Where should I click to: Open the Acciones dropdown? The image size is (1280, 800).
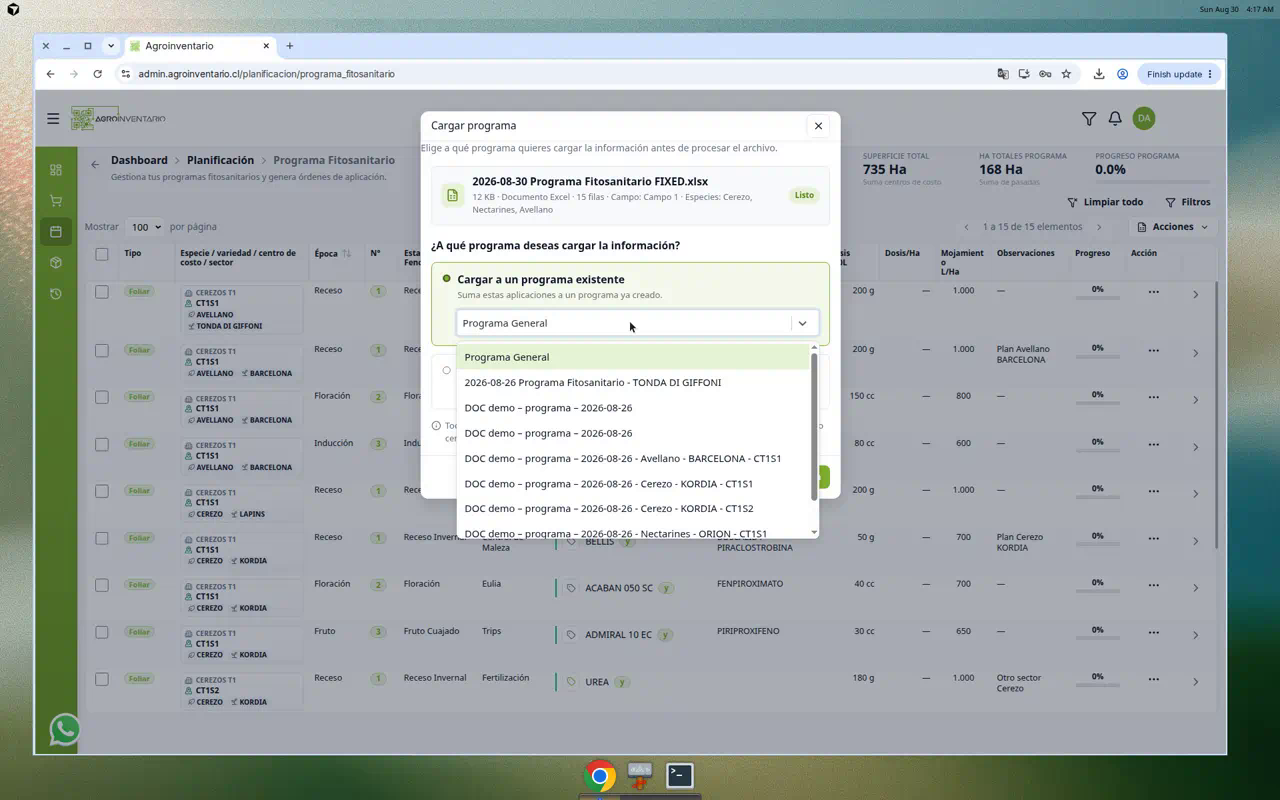click(x=1173, y=227)
